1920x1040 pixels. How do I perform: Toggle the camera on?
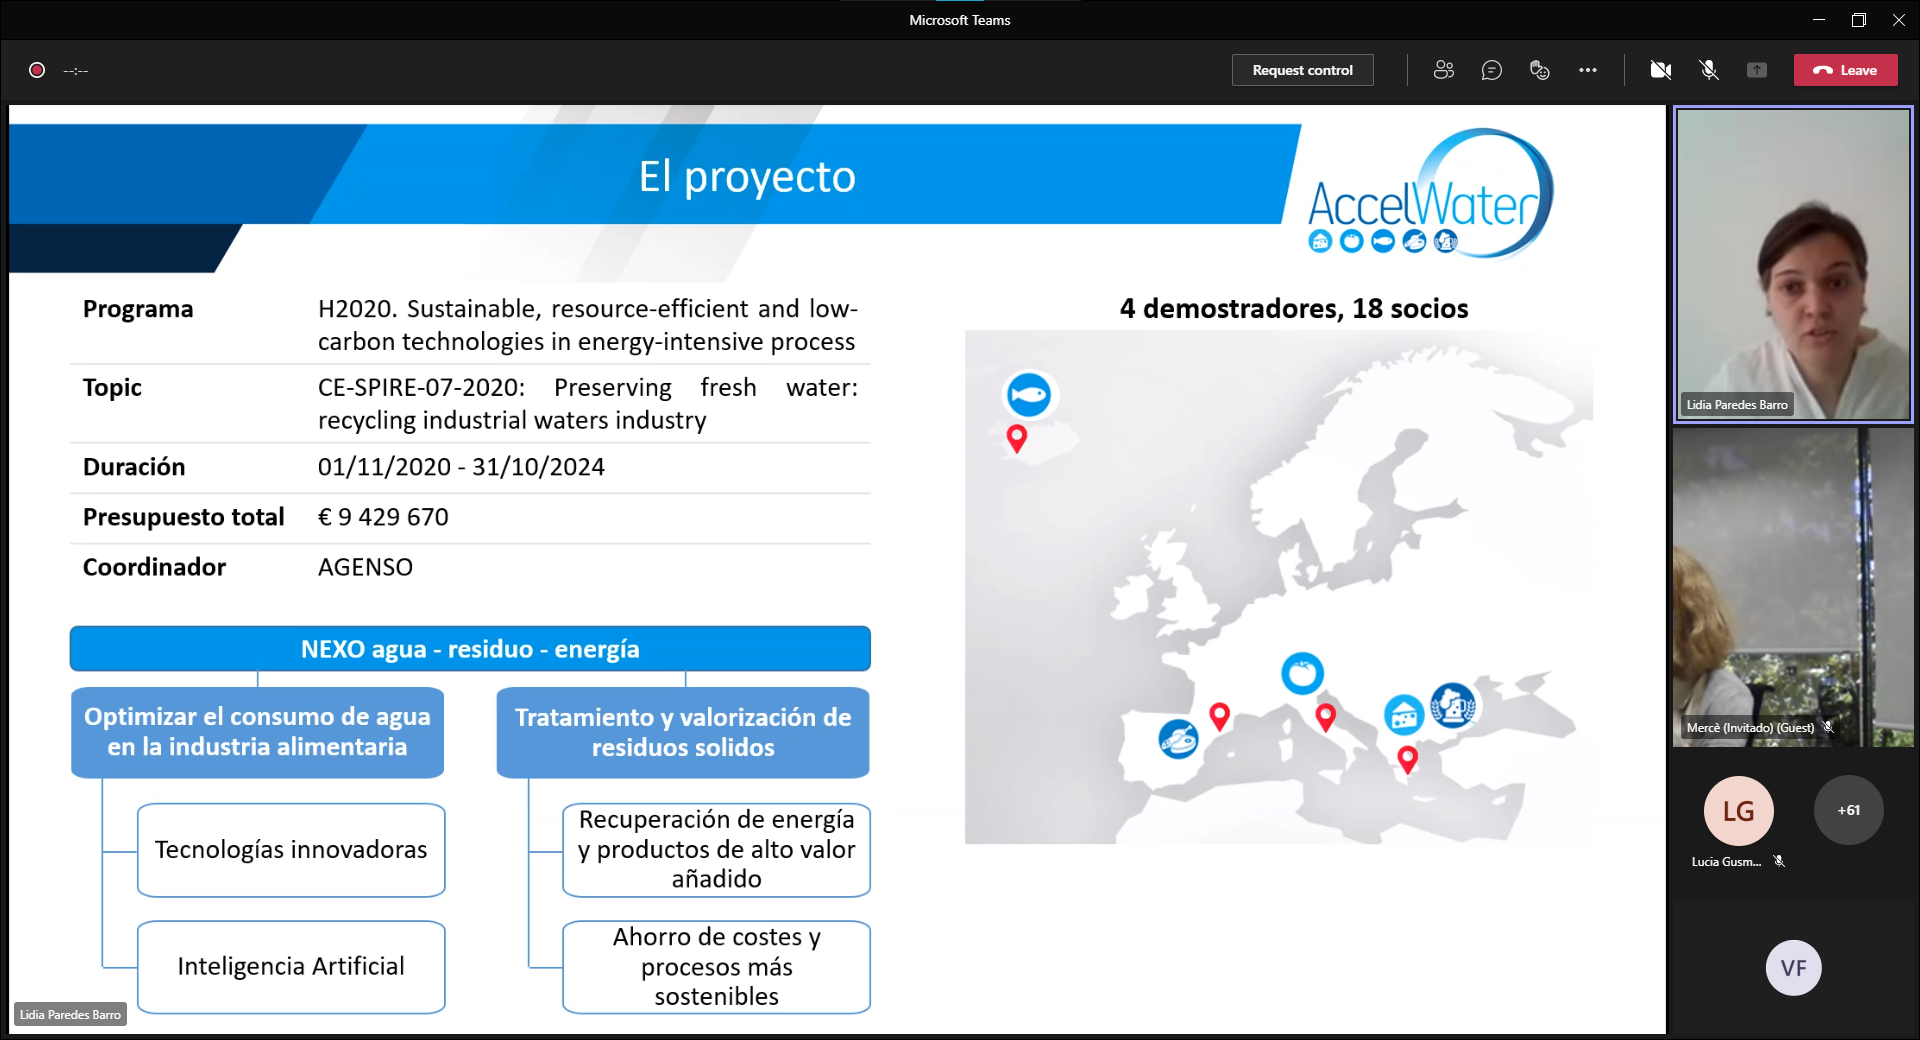click(1660, 70)
